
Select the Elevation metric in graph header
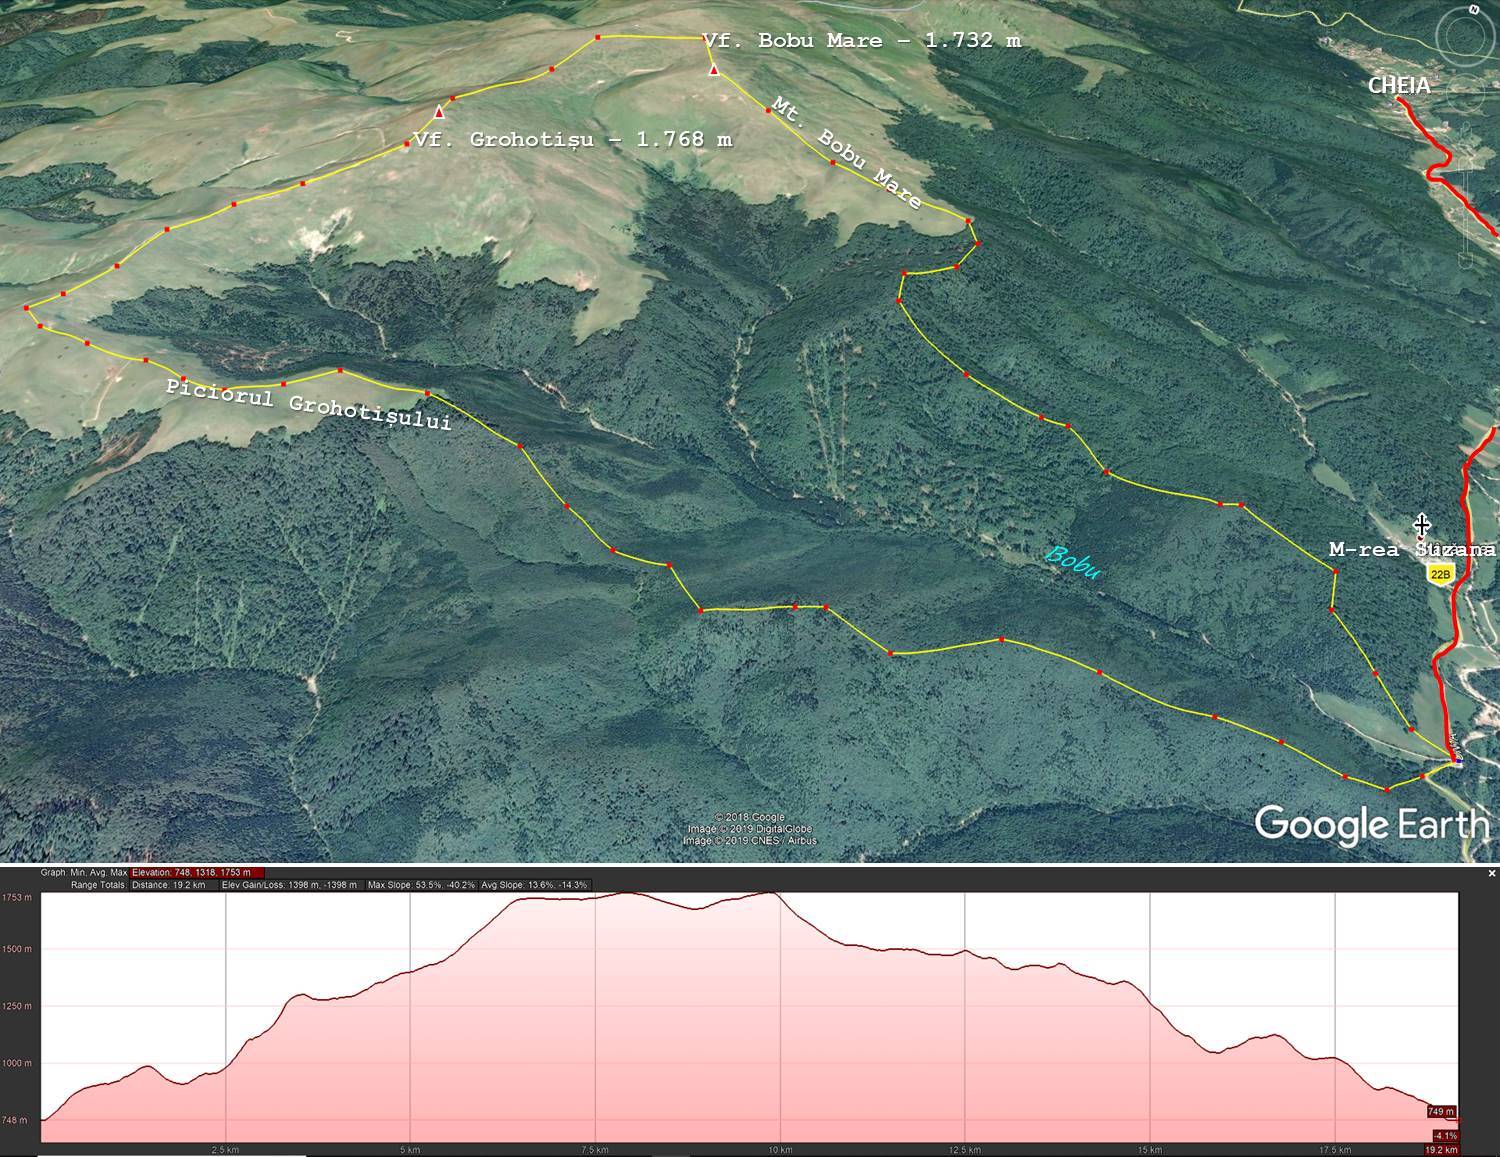[x=197, y=873]
